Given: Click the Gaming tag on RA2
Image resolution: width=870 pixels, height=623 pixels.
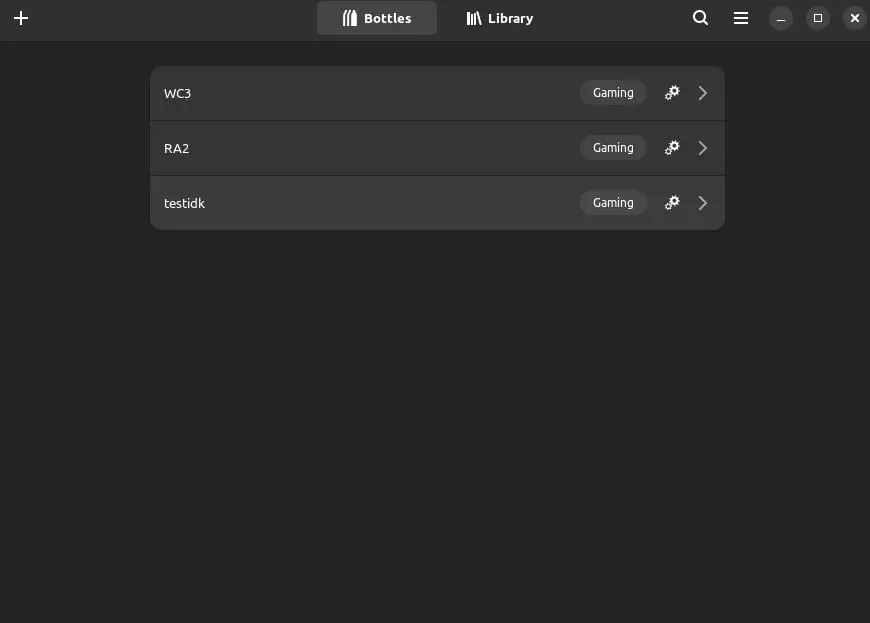Looking at the screenshot, I should tap(613, 148).
